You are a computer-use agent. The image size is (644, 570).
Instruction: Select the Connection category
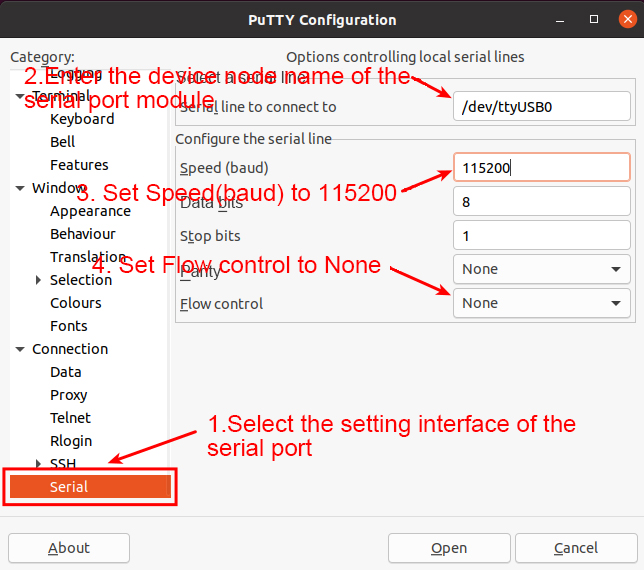coord(70,349)
